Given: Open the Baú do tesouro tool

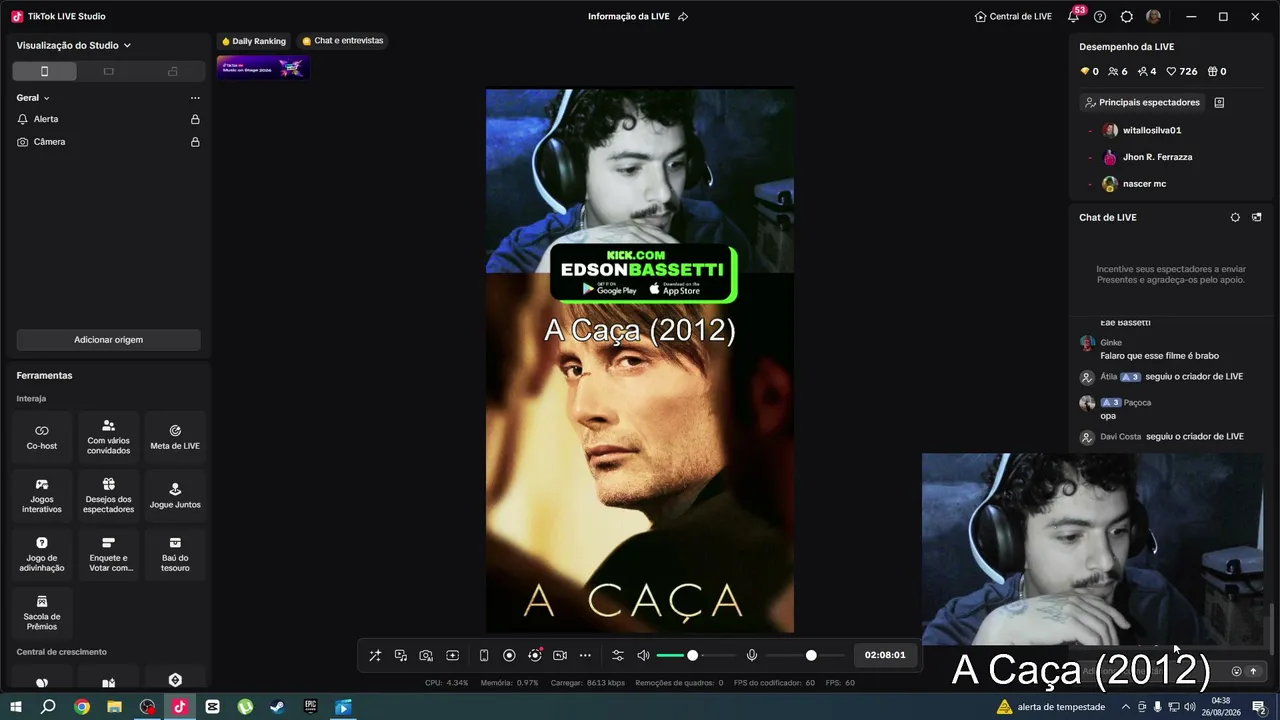Looking at the screenshot, I should click(175, 554).
